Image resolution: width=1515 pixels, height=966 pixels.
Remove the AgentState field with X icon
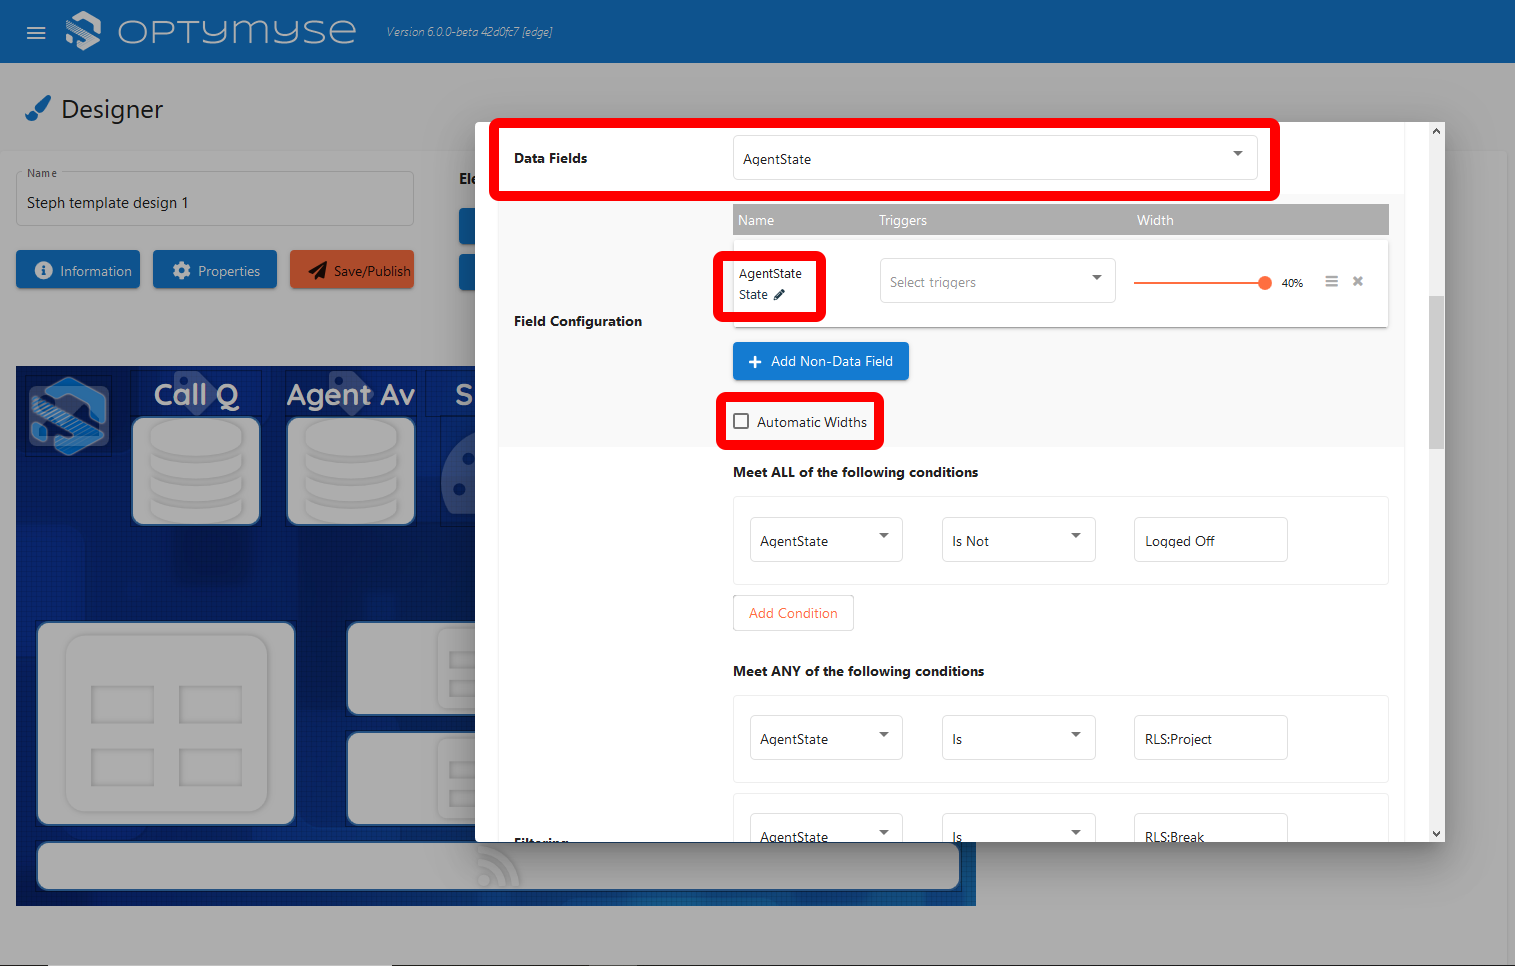[x=1357, y=282]
